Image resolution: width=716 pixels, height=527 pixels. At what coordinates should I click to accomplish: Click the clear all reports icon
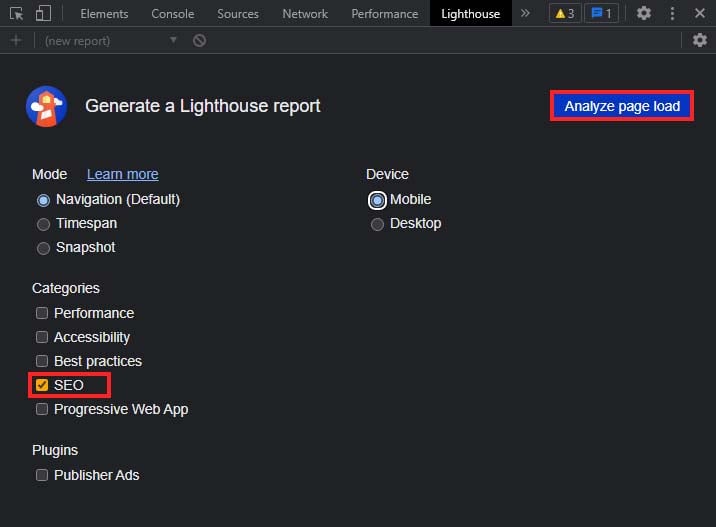click(199, 41)
